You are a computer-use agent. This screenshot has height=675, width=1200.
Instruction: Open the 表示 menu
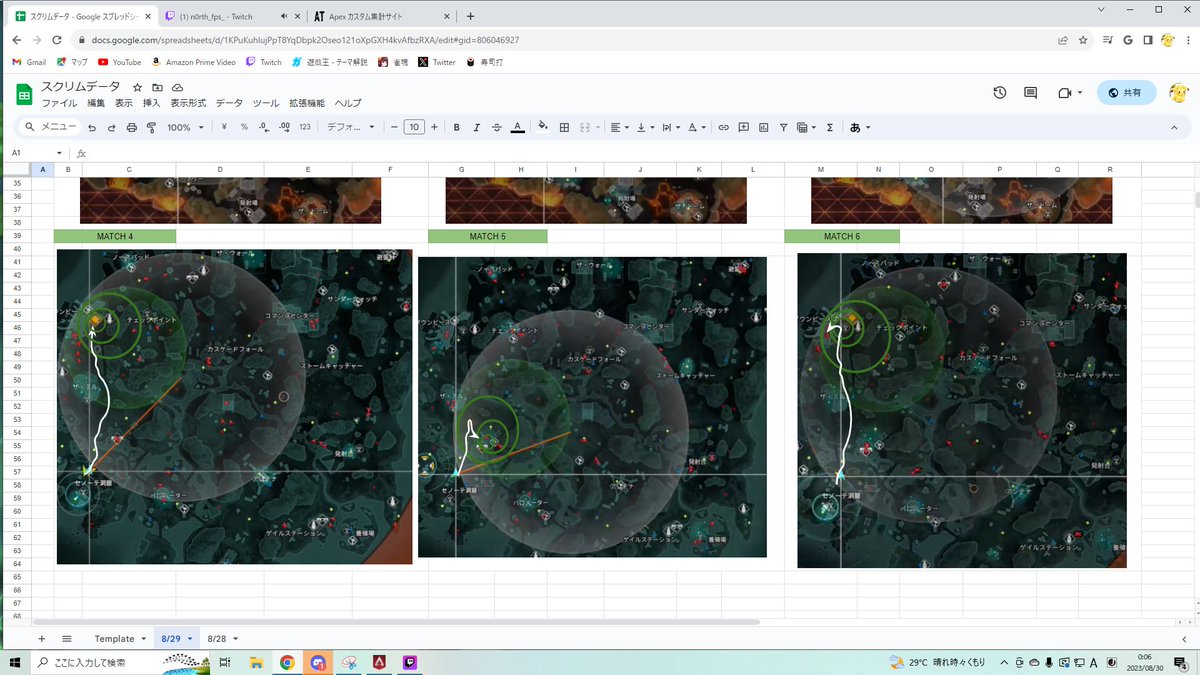pos(124,103)
